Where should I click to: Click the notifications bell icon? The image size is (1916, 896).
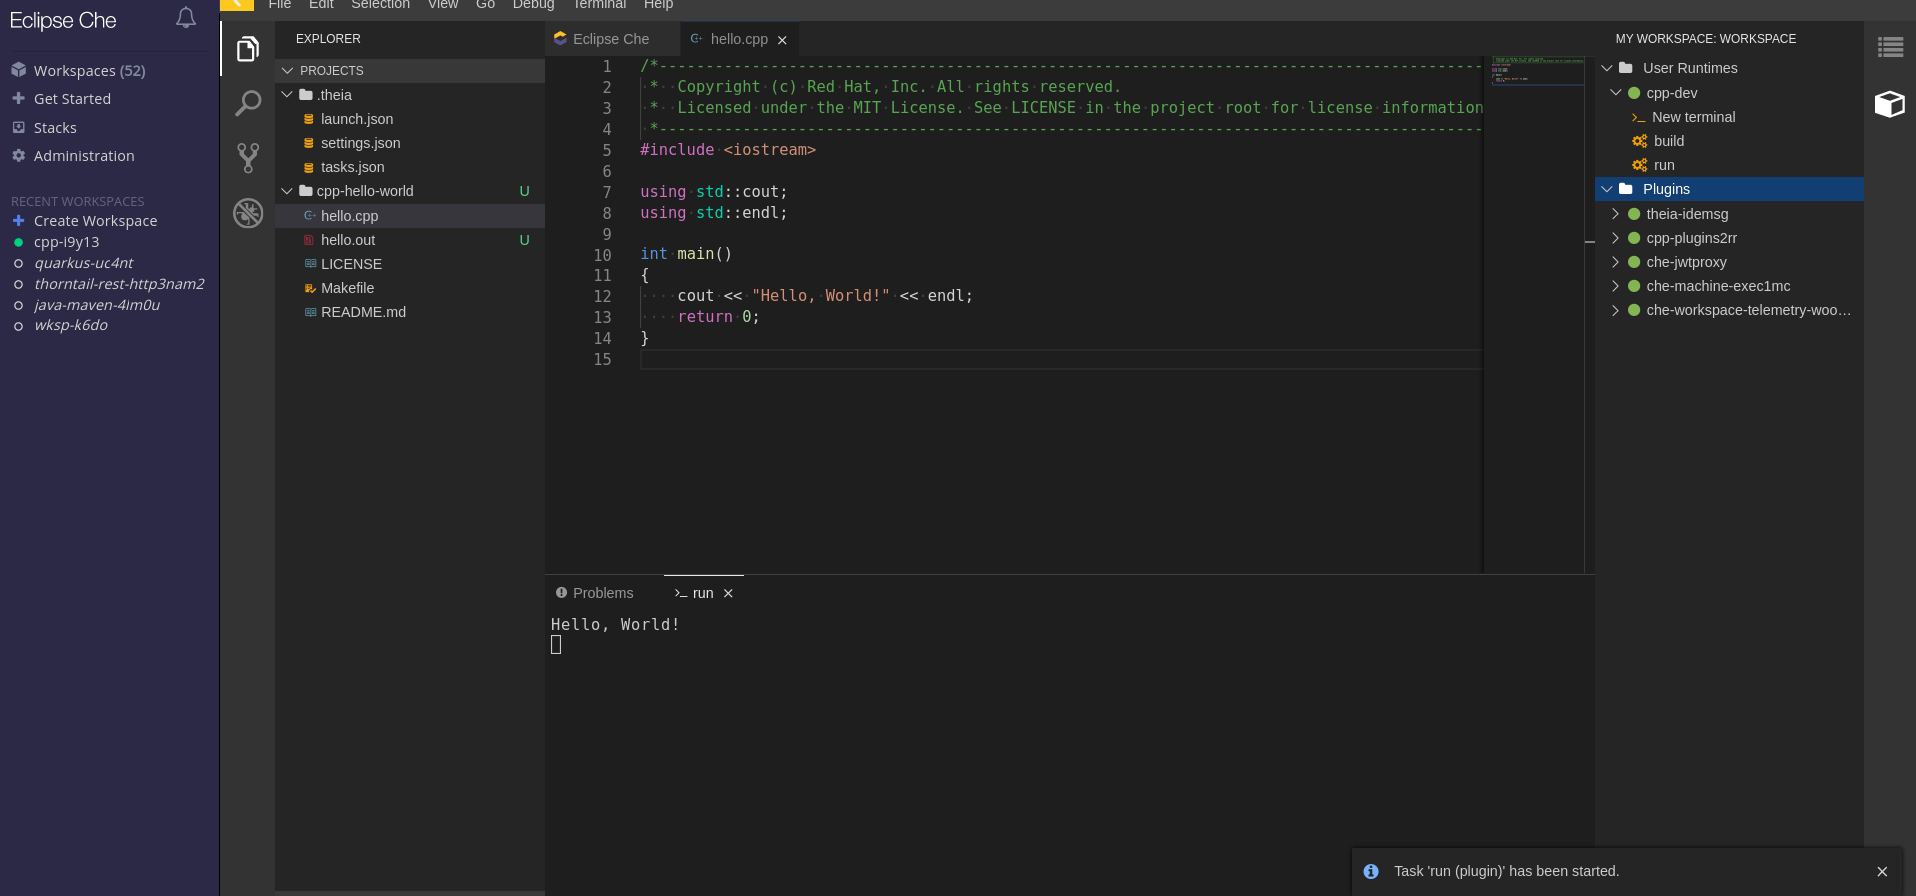(x=186, y=18)
